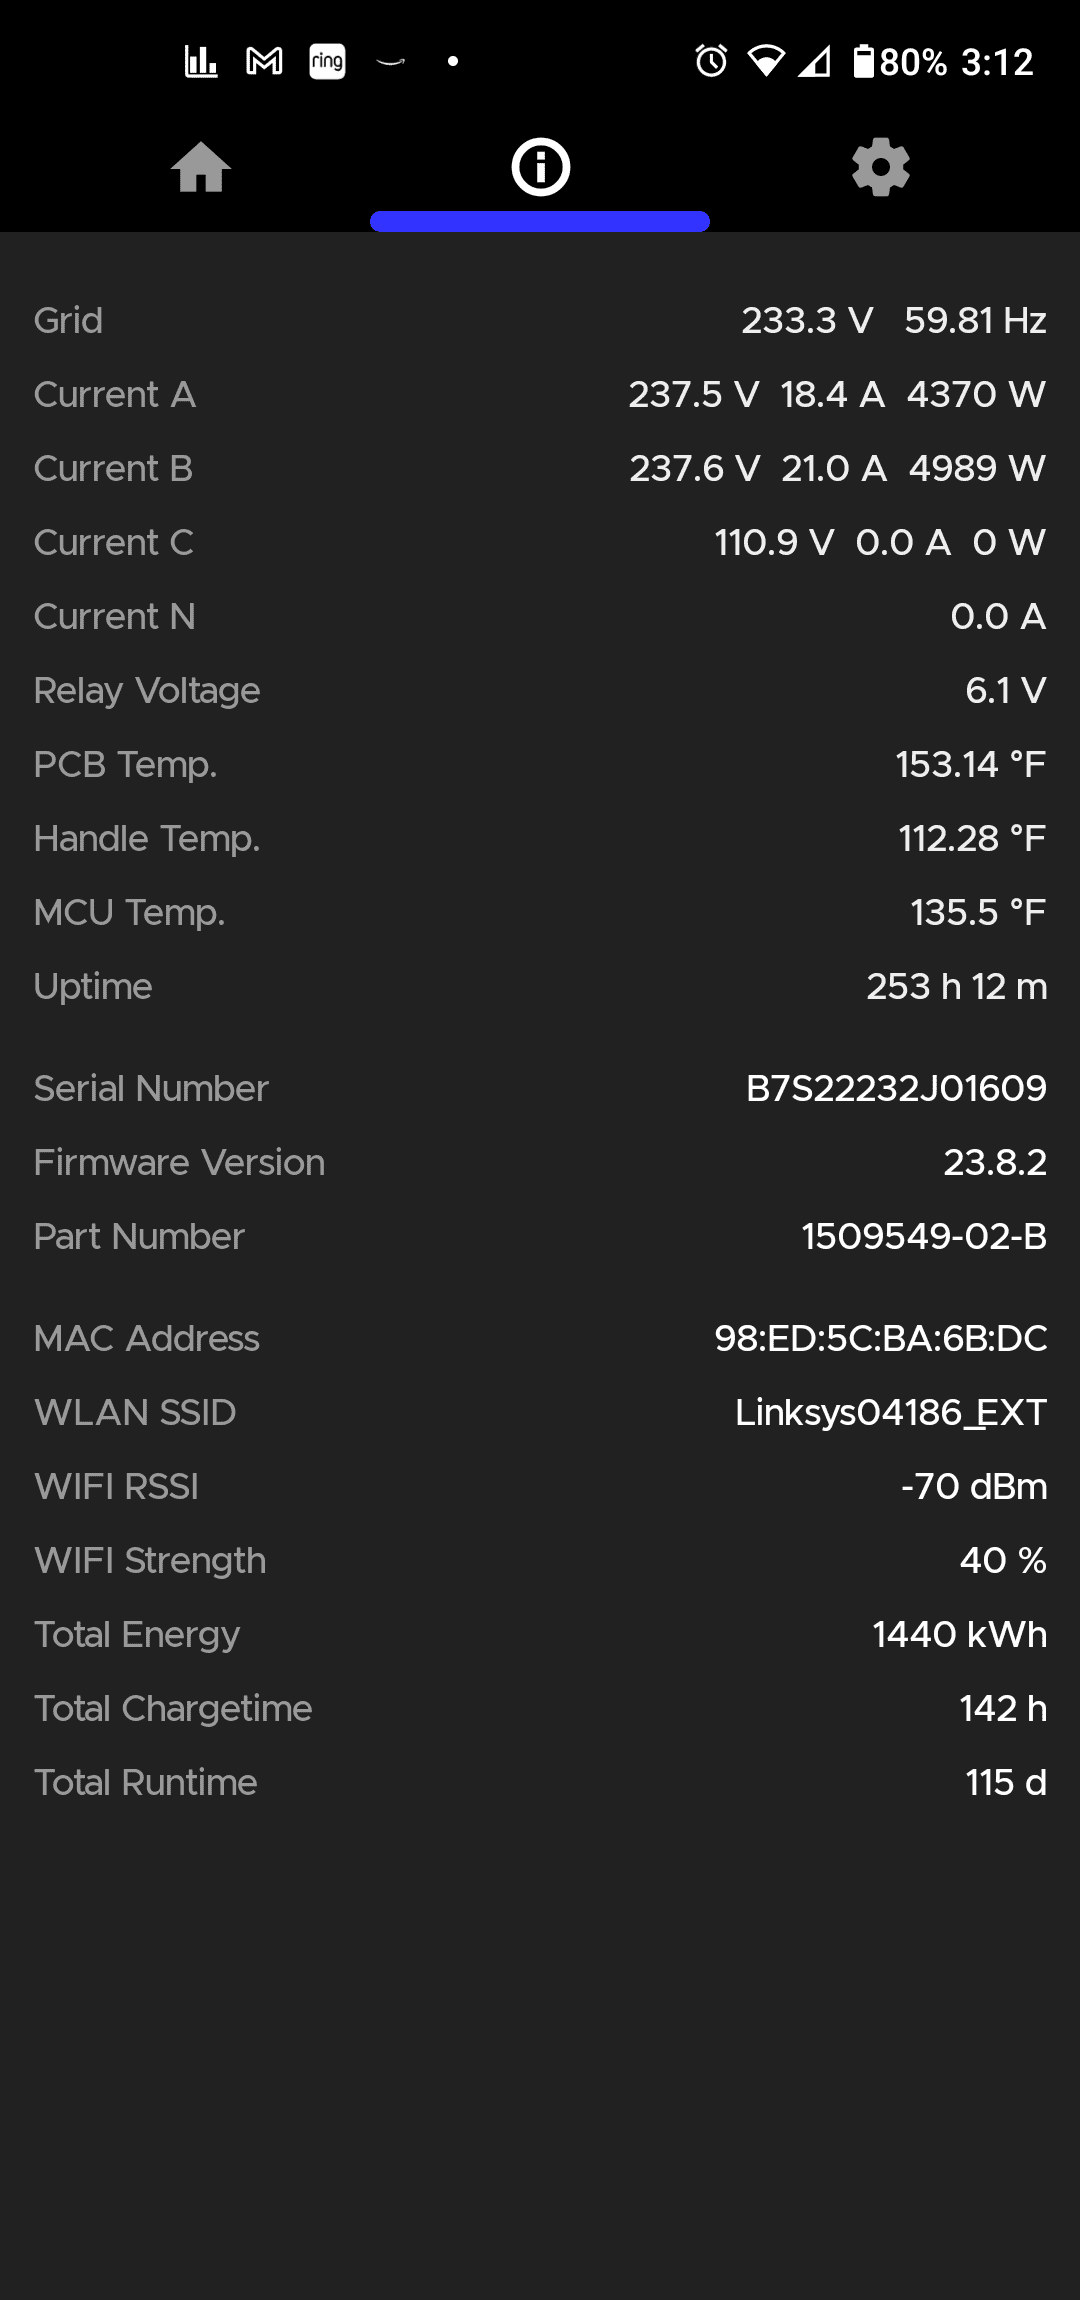Tap the MAC Address value
The width and height of the screenshot is (1080, 2300).
click(880, 1338)
